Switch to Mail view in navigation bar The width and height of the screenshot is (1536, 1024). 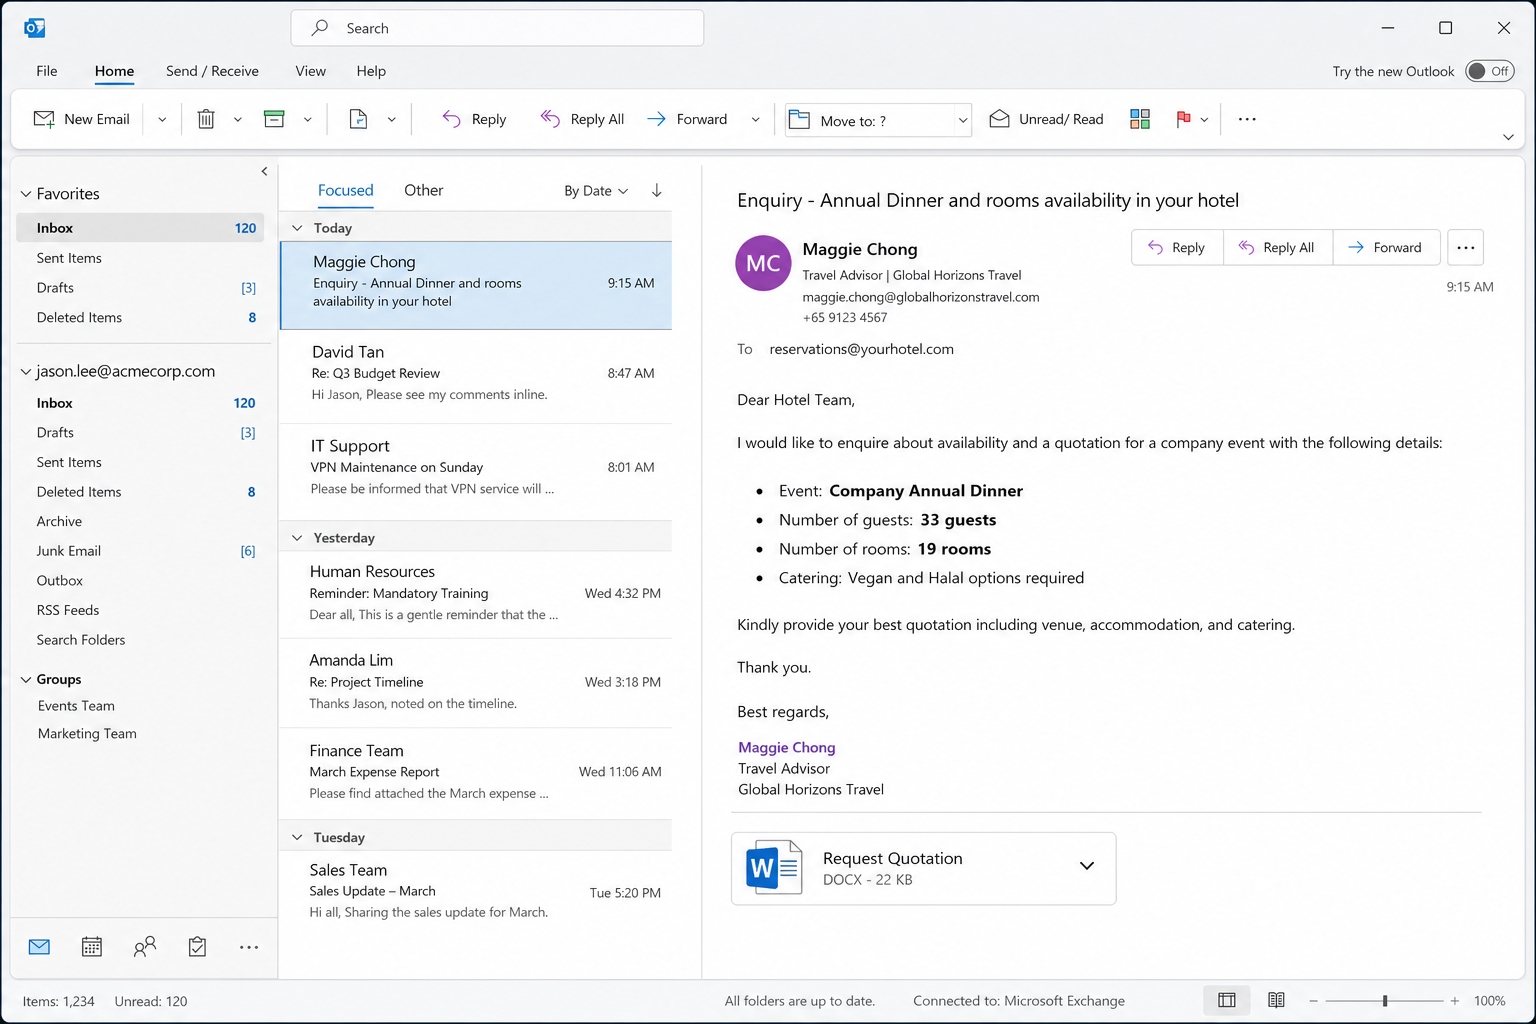click(x=39, y=947)
